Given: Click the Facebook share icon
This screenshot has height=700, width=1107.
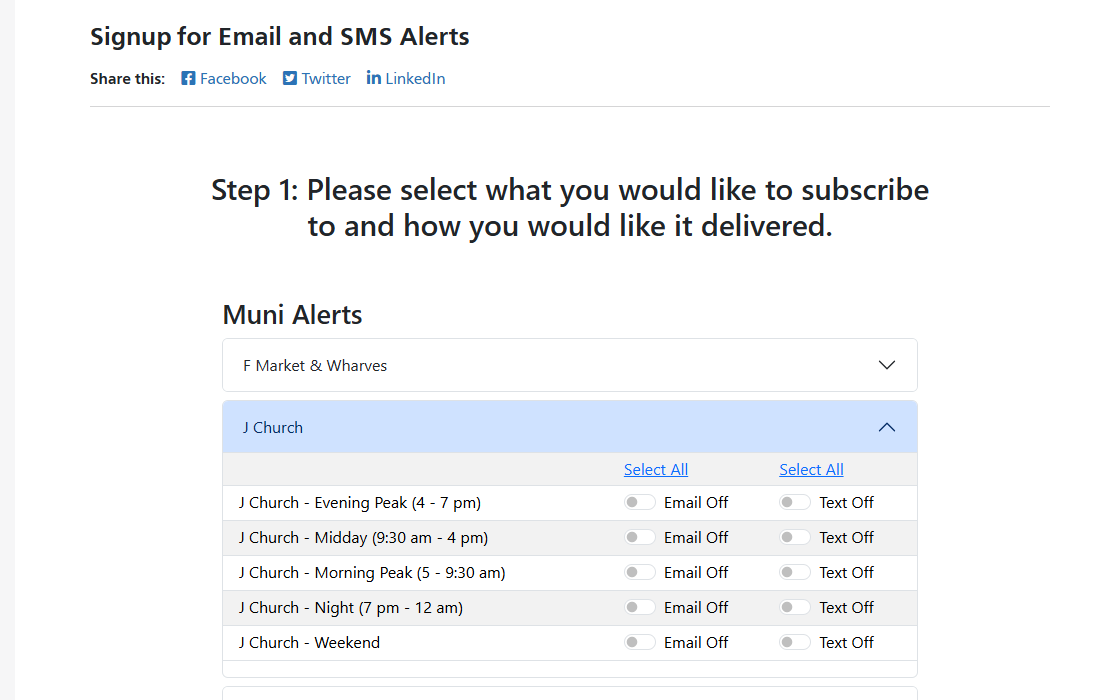Looking at the screenshot, I should (188, 78).
